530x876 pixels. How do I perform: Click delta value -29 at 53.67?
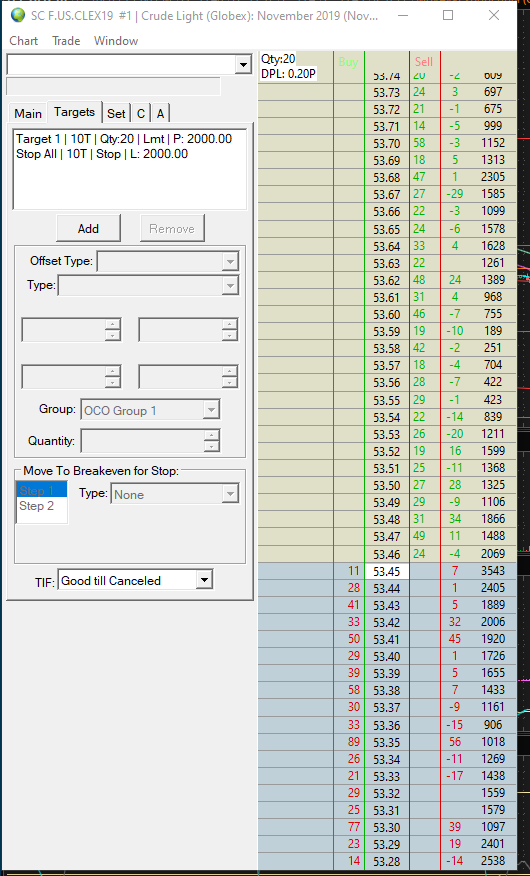(455, 194)
